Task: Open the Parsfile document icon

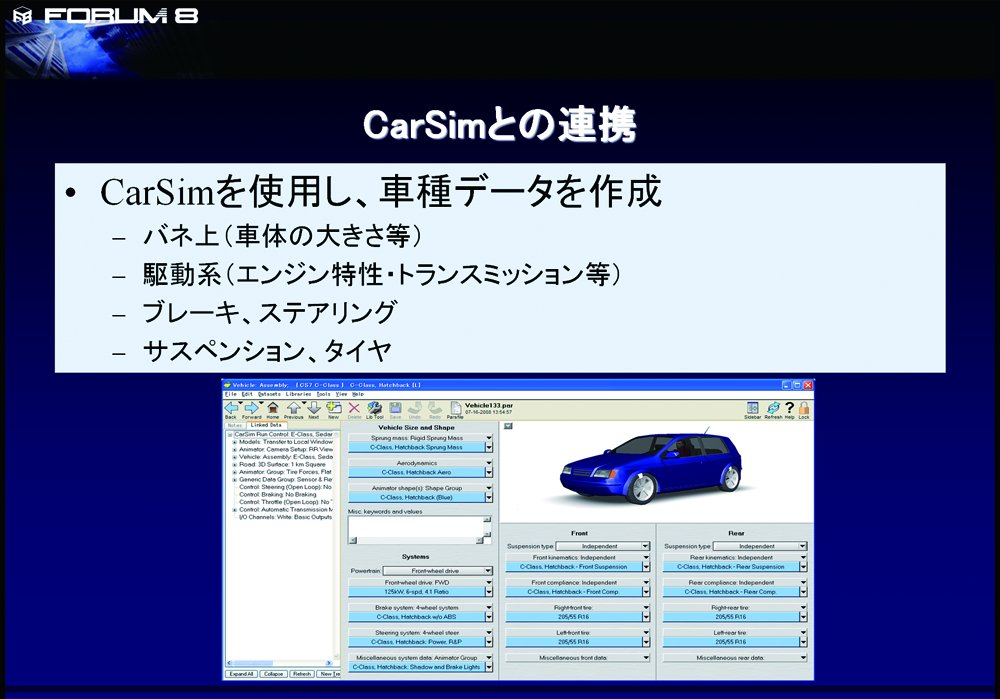Action: click(x=455, y=408)
